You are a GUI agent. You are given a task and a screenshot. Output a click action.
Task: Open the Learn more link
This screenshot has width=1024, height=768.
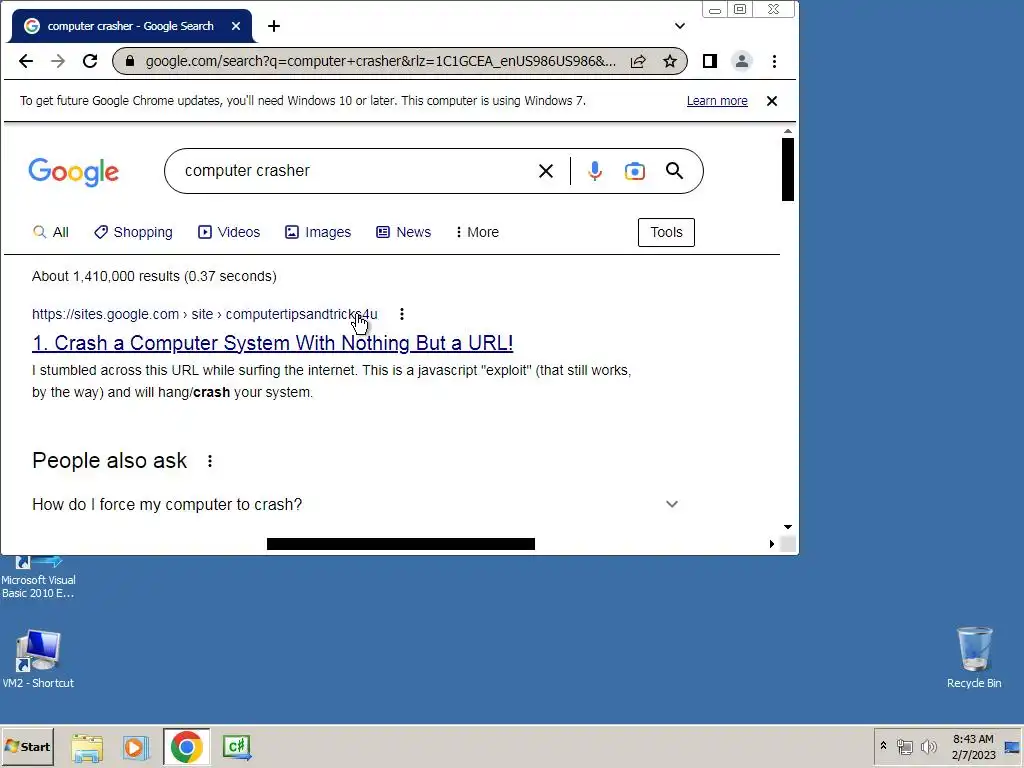(x=717, y=101)
